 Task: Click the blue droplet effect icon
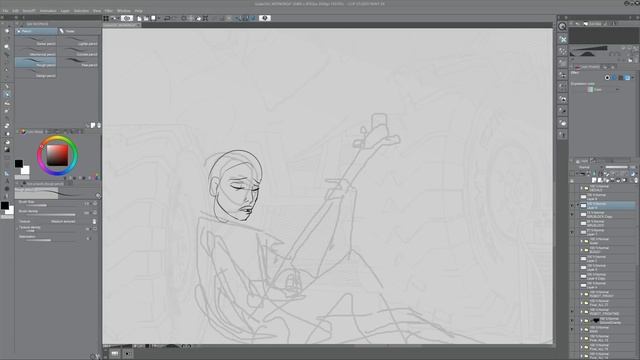click(x=614, y=78)
